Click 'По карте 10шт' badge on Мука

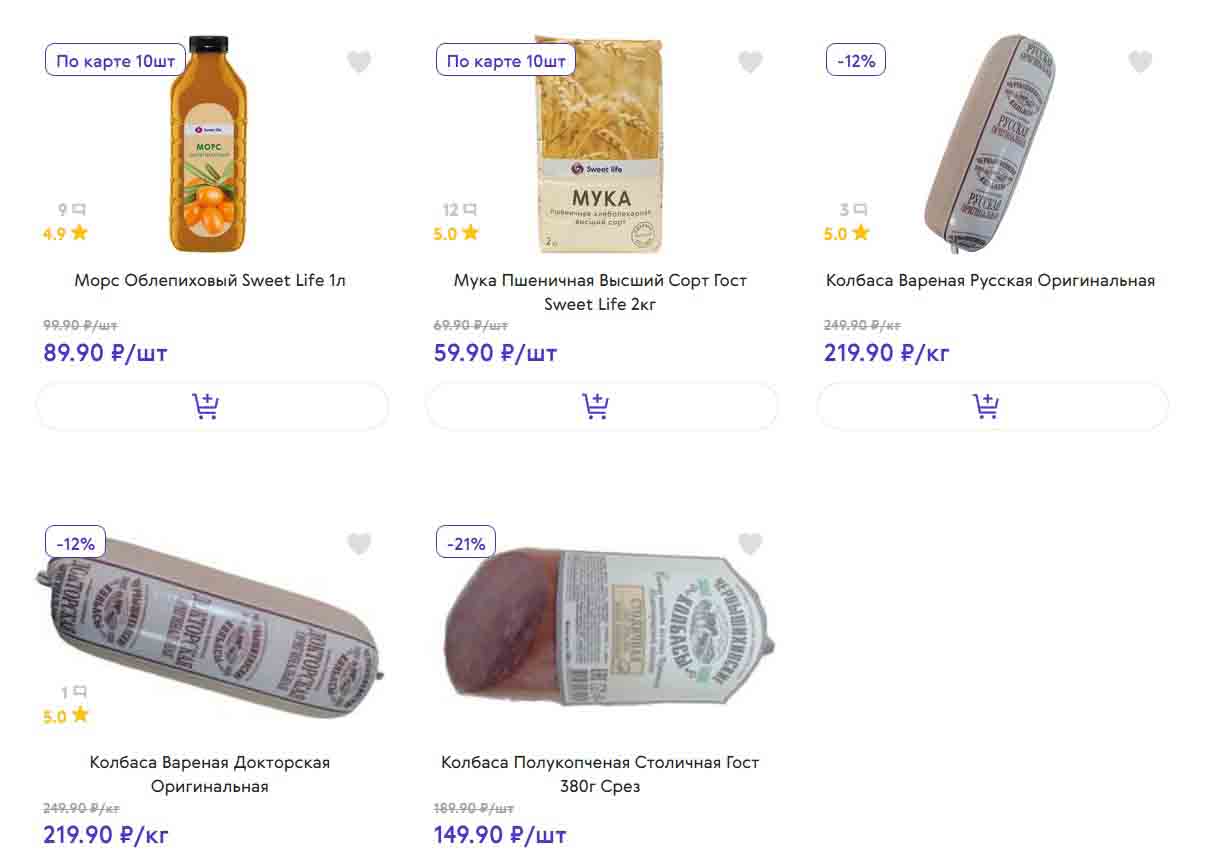coord(506,61)
